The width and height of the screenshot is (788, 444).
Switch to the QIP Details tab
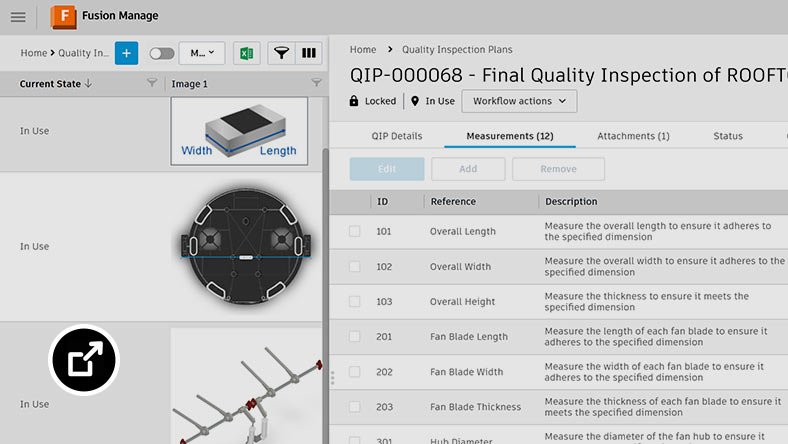click(395, 136)
